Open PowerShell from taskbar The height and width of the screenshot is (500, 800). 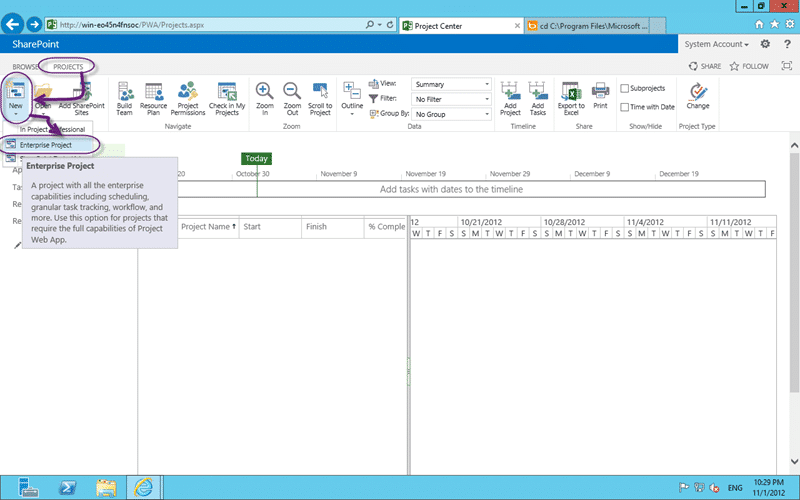(x=67, y=488)
